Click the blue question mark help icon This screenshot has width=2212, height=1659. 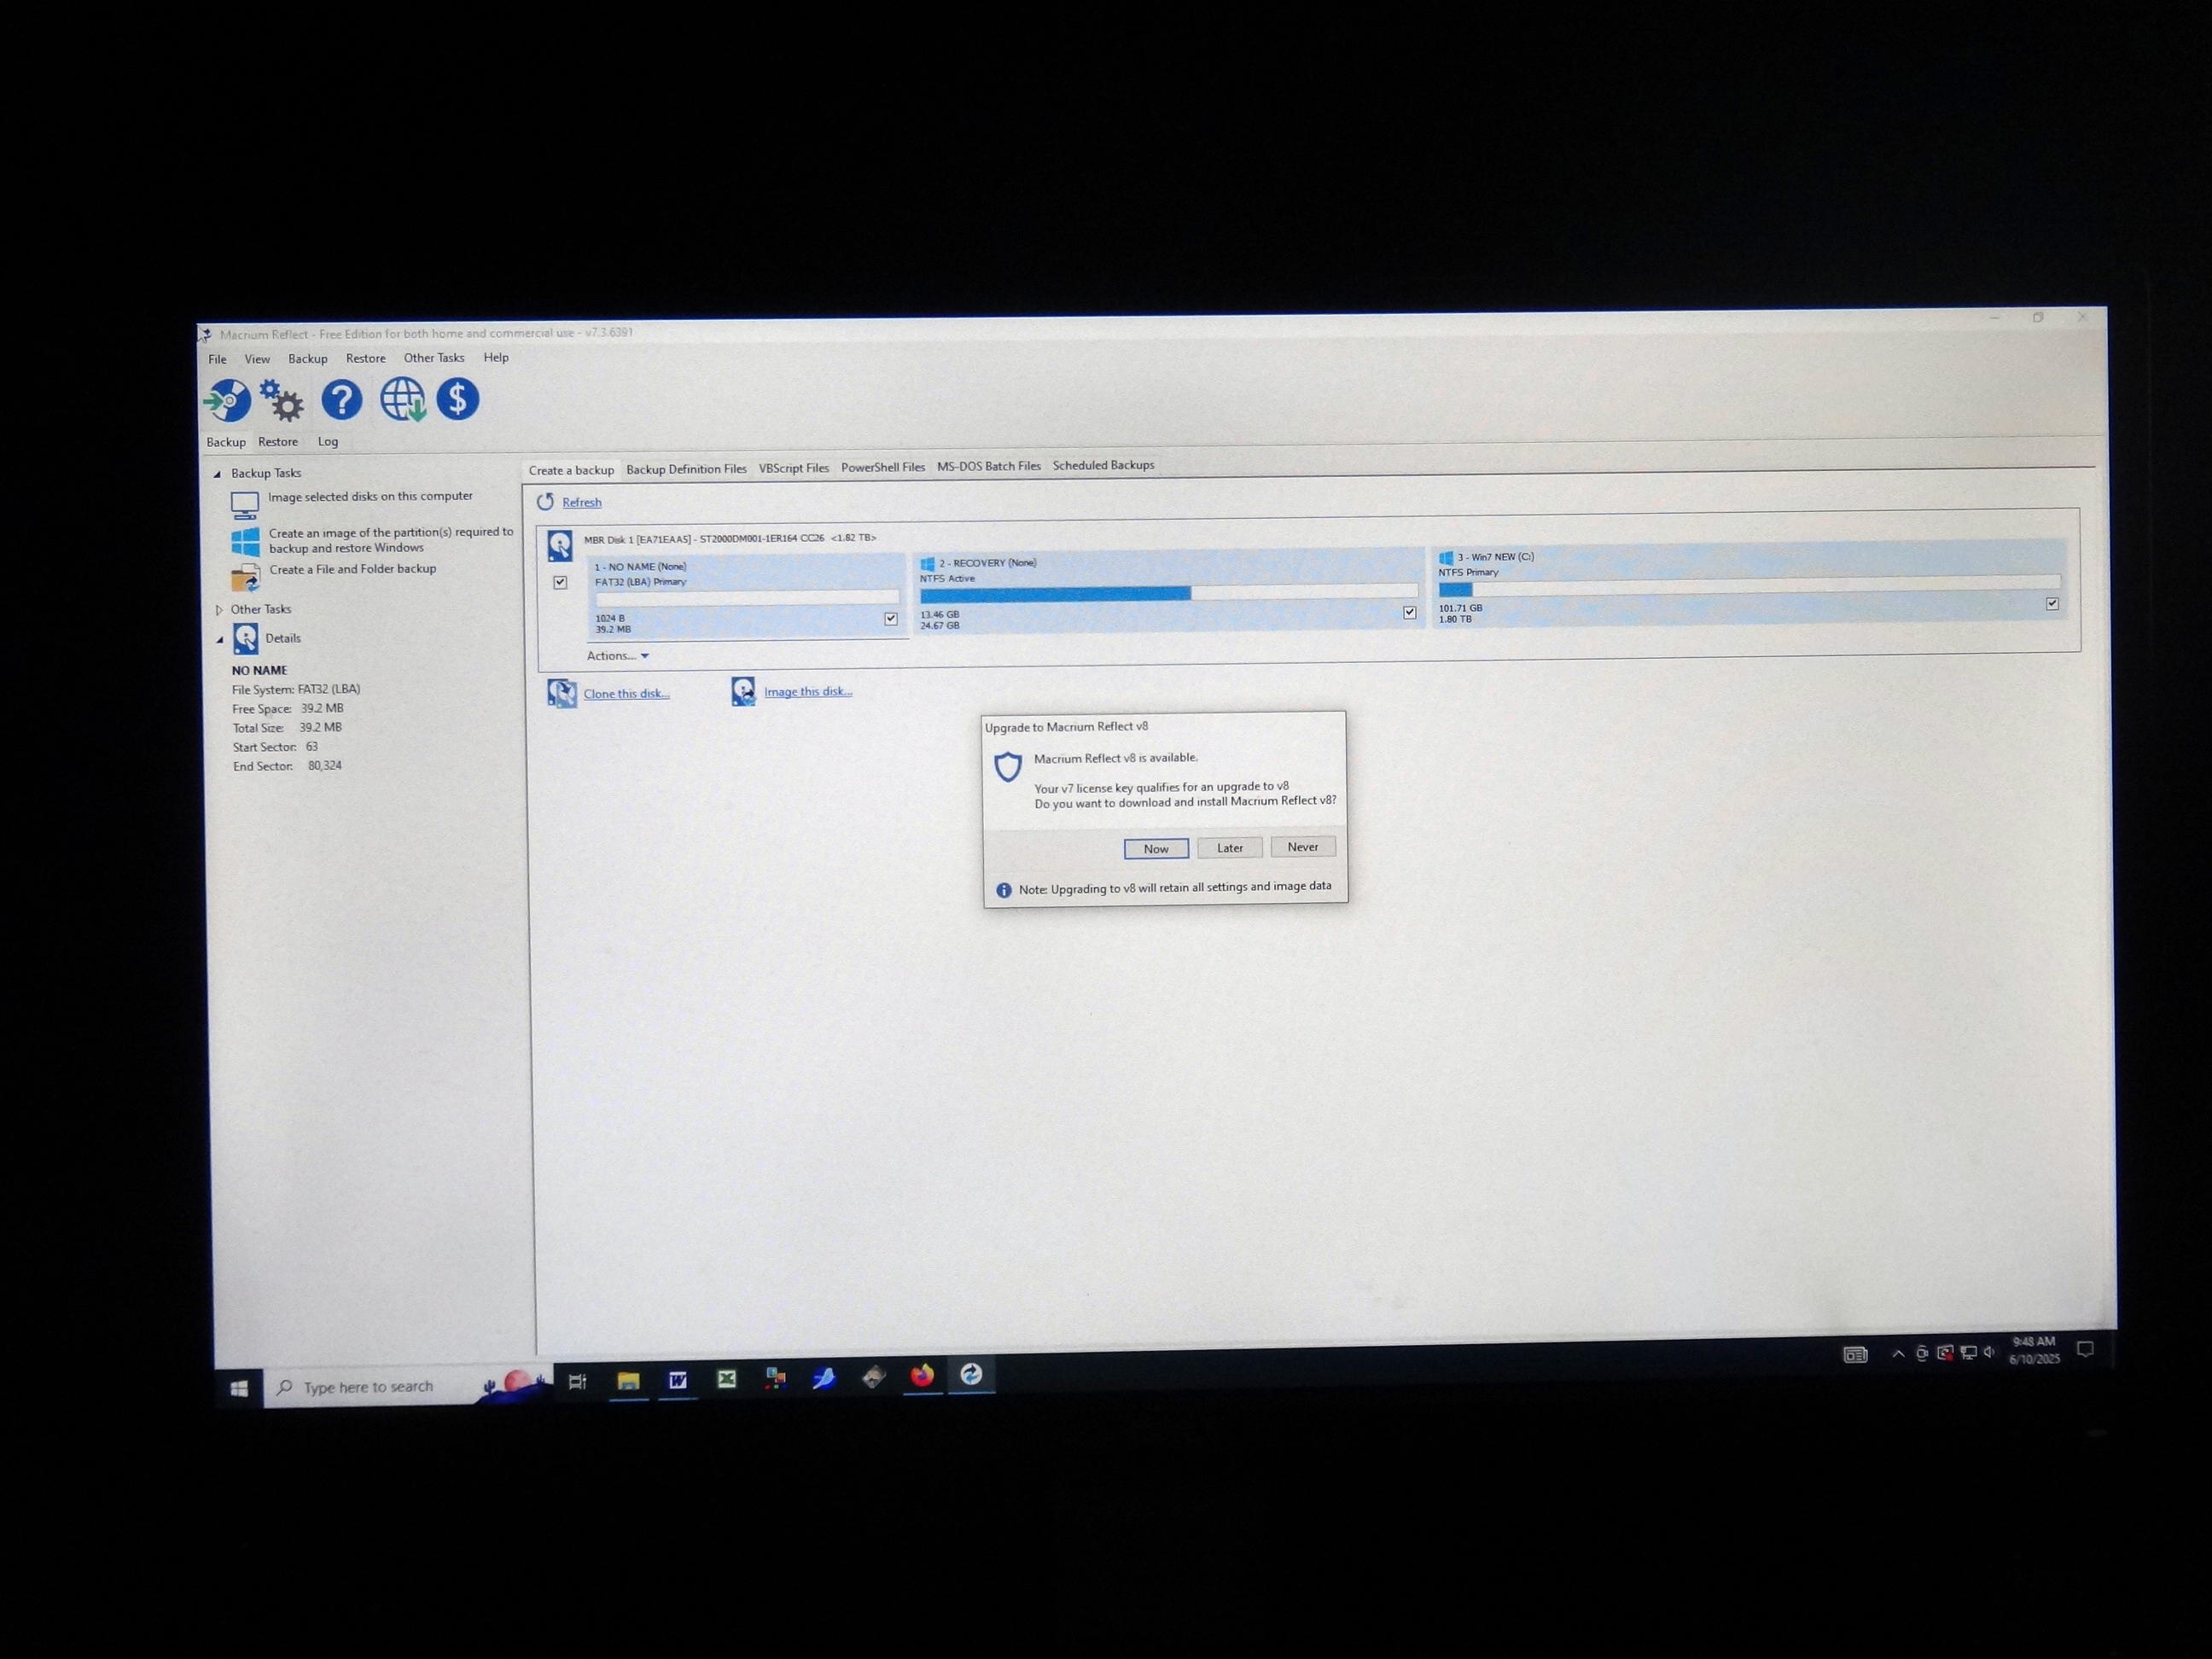tap(342, 400)
